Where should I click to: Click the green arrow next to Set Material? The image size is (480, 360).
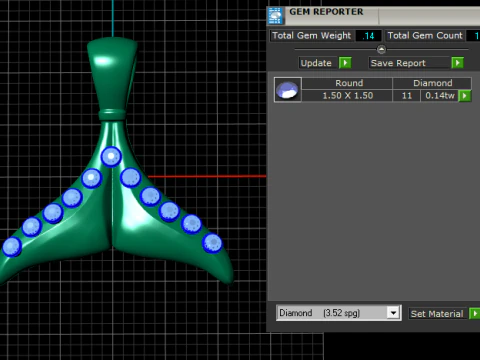[475, 314]
